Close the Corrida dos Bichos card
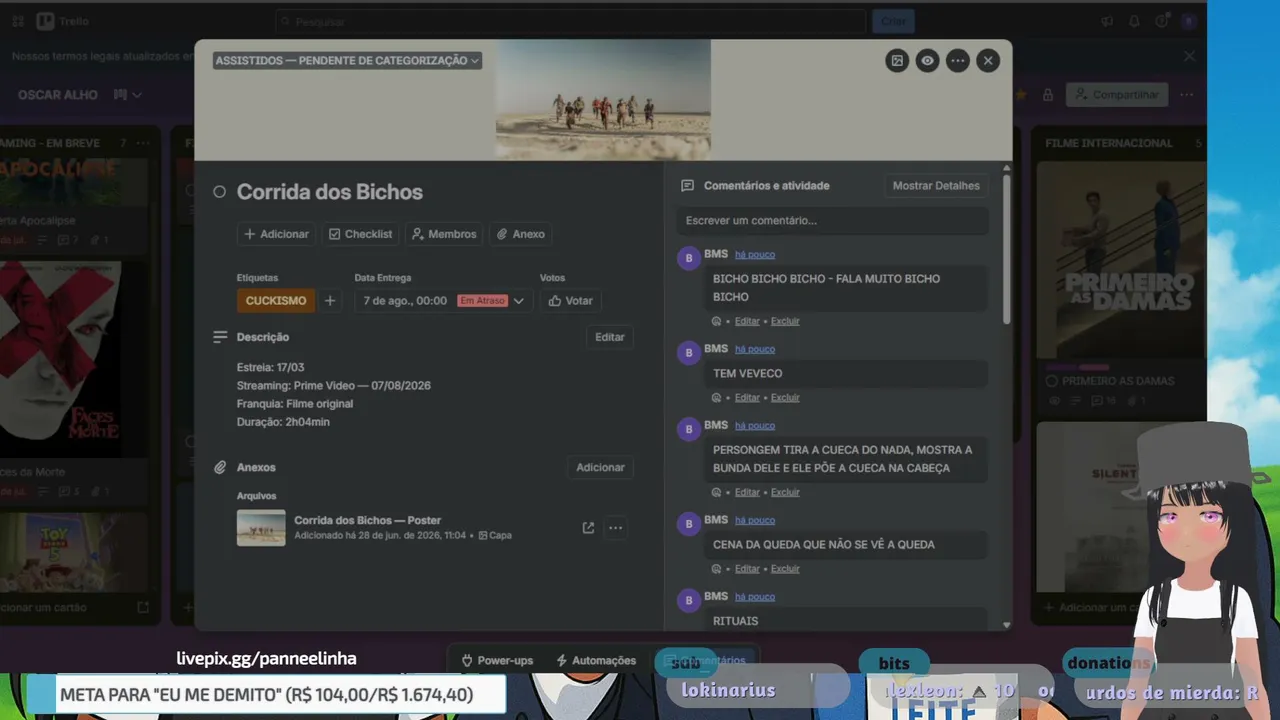 click(x=988, y=61)
